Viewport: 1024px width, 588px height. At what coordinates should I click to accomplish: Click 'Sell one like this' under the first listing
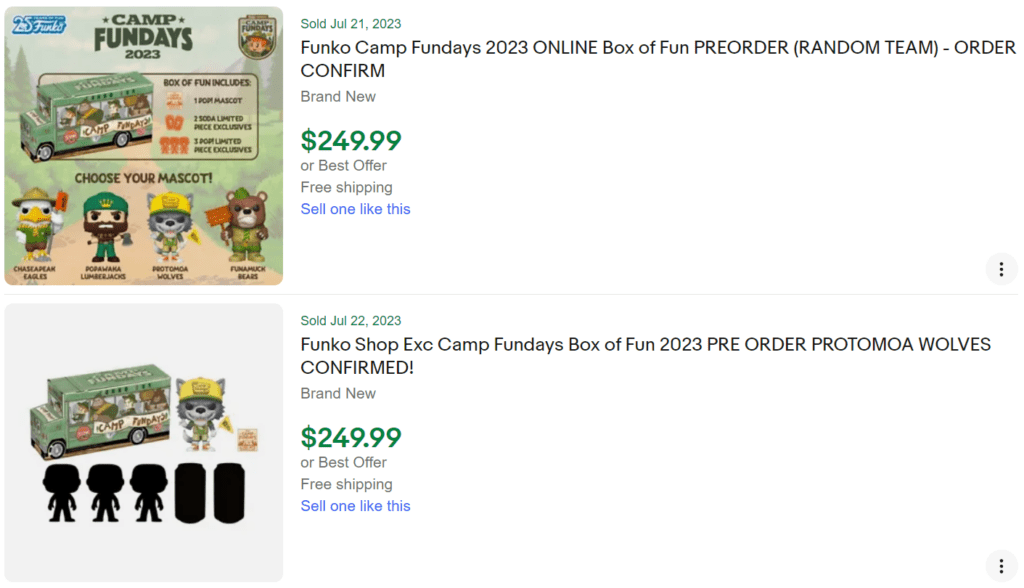click(x=355, y=208)
